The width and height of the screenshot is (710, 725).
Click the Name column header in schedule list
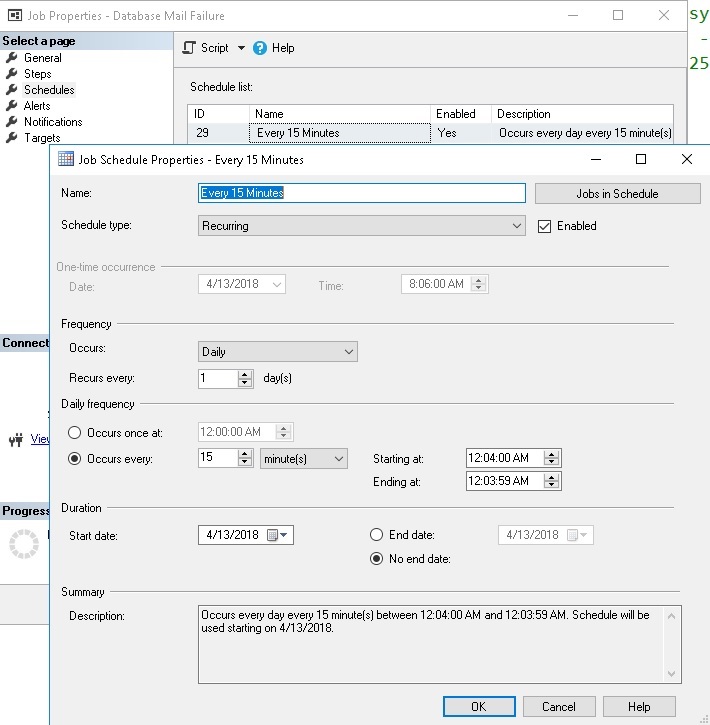pyautogui.click(x=340, y=114)
